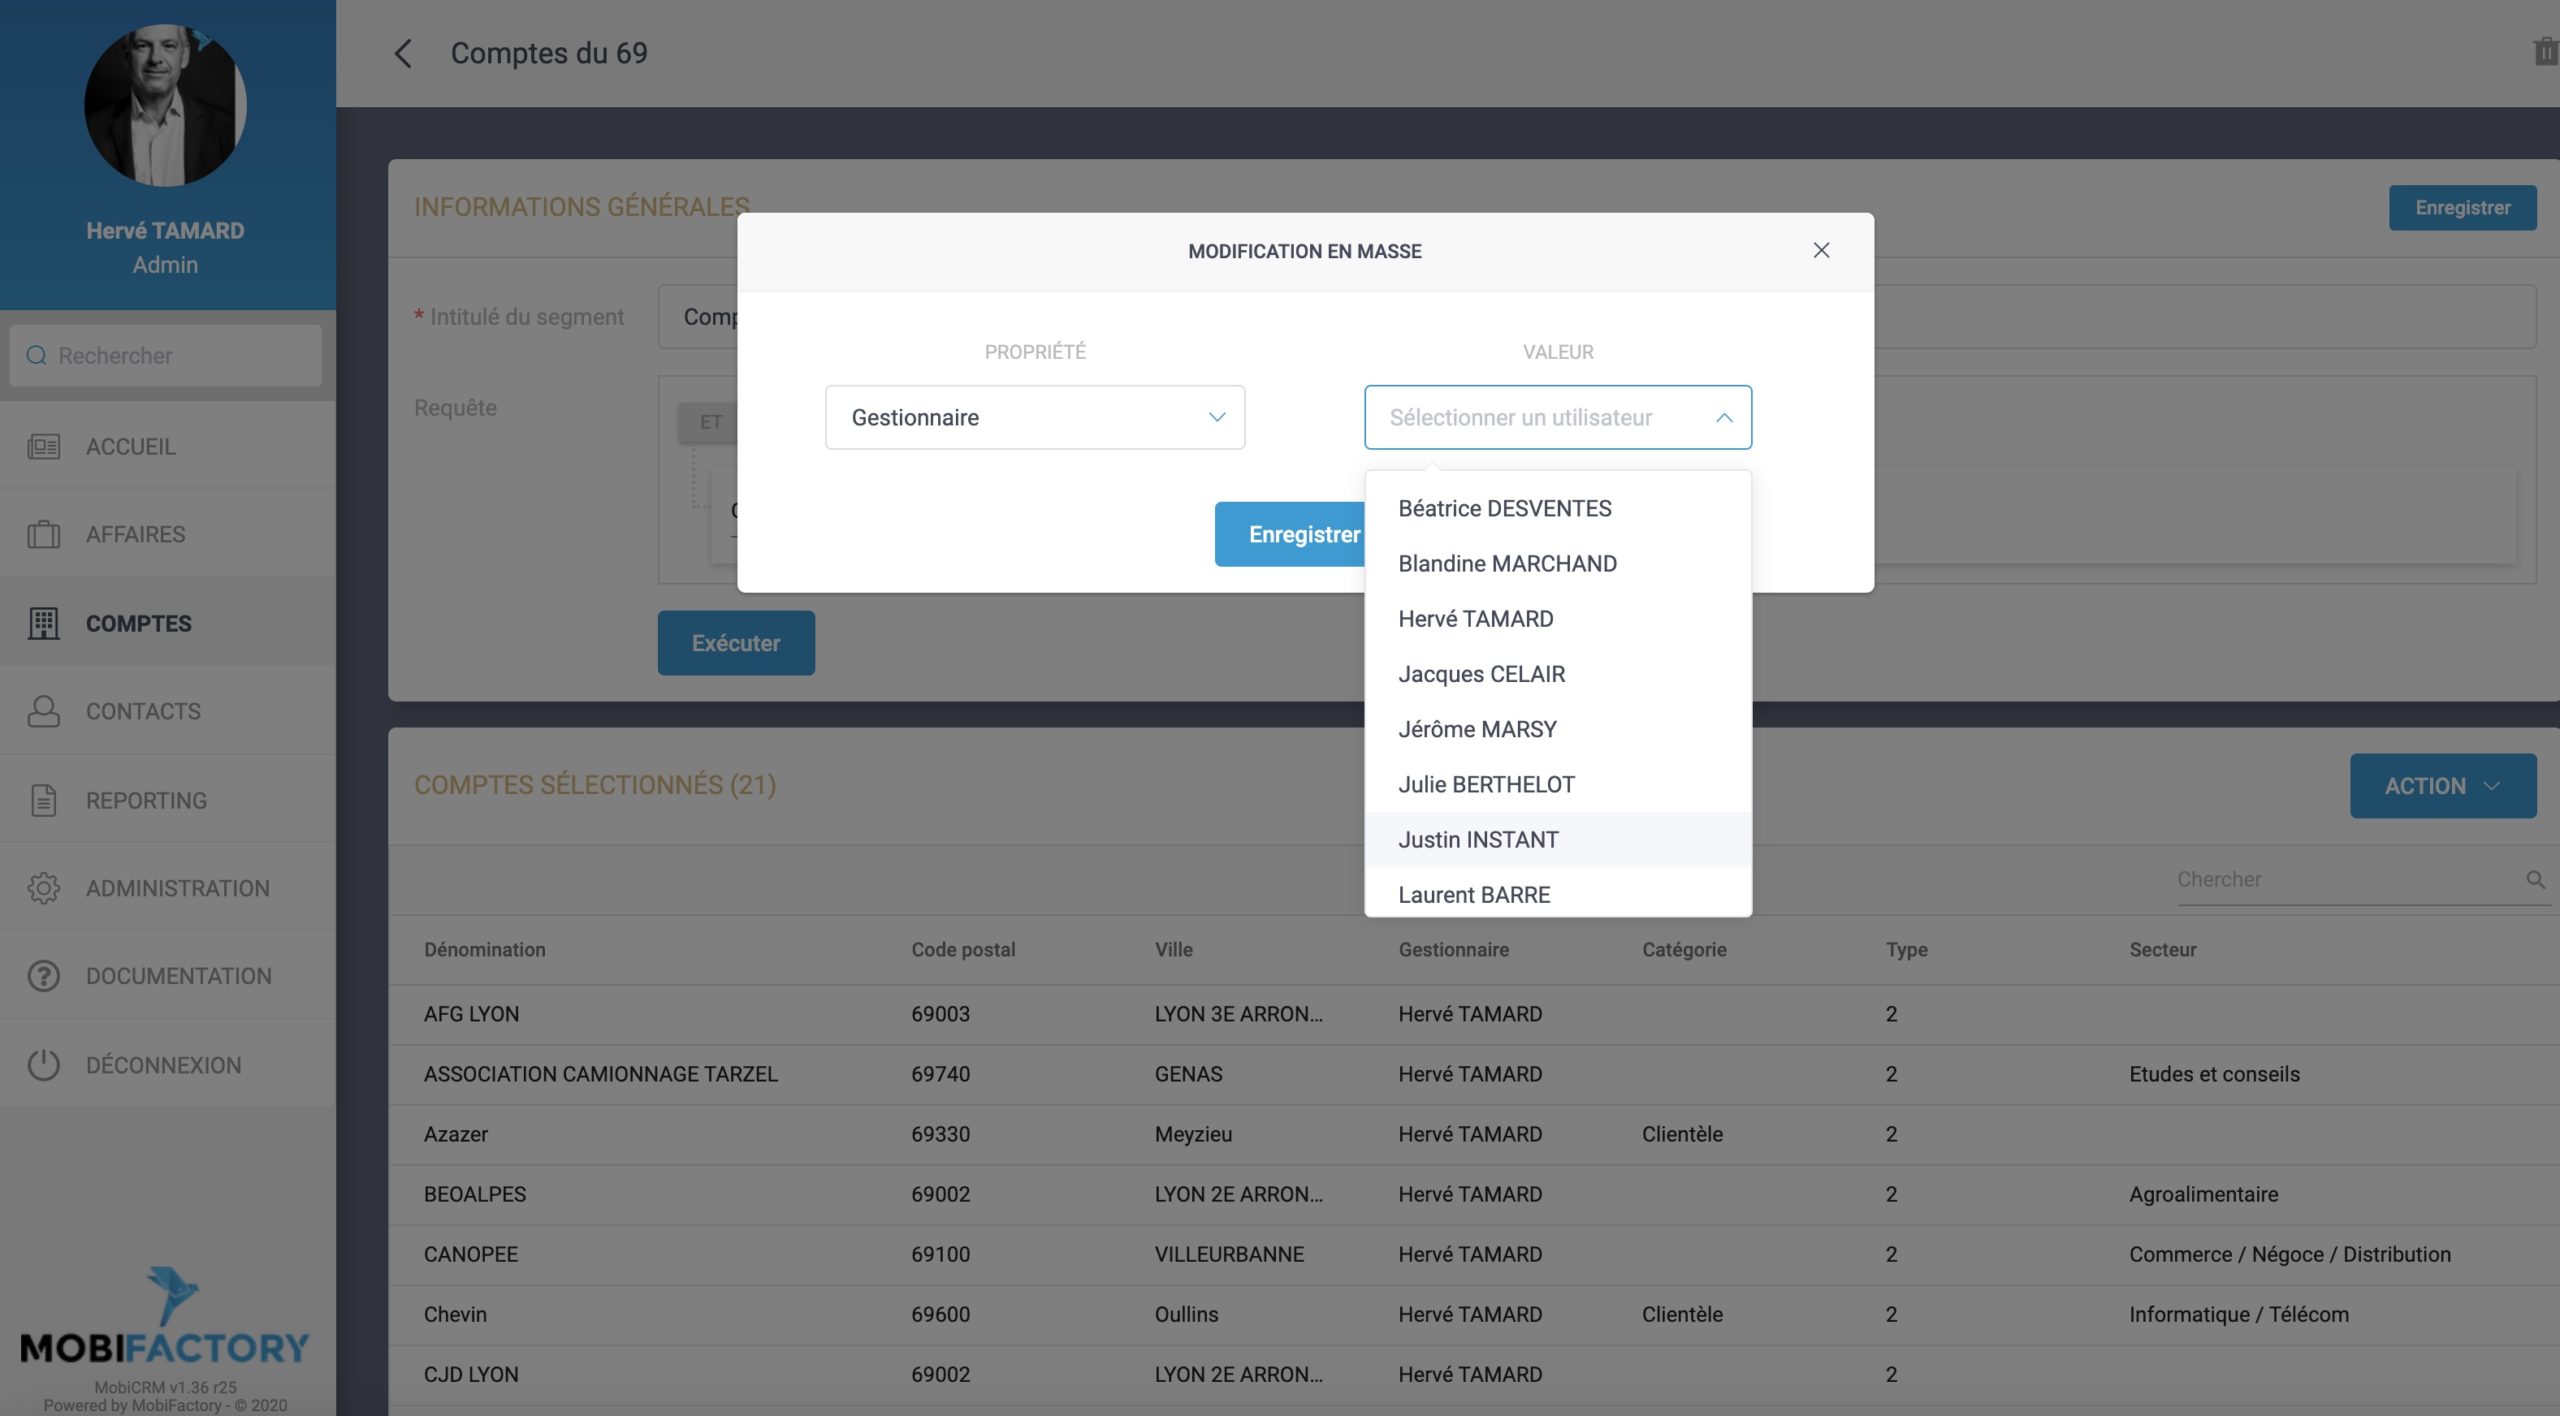
Task: Click the Accueil newspaper icon in sidebar
Action: pyautogui.click(x=43, y=447)
